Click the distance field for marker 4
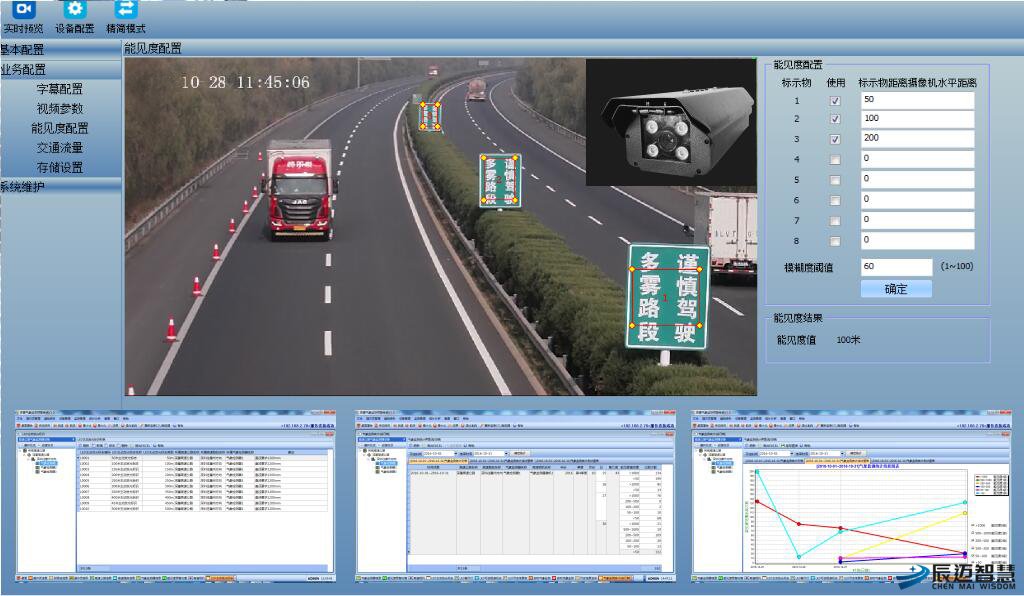Screen dimensions: 1024x596 click(x=917, y=159)
